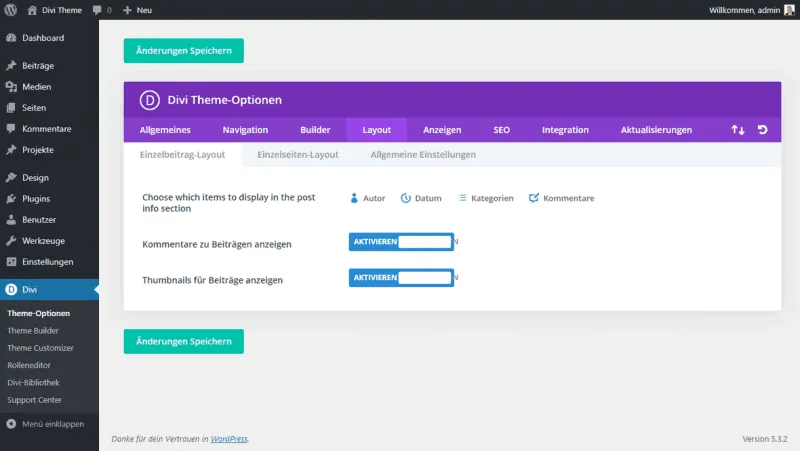Image resolution: width=800 pixels, height=451 pixels.
Task: Click the Benutzer user icon
Action: pyautogui.click(x=11, y=219)
